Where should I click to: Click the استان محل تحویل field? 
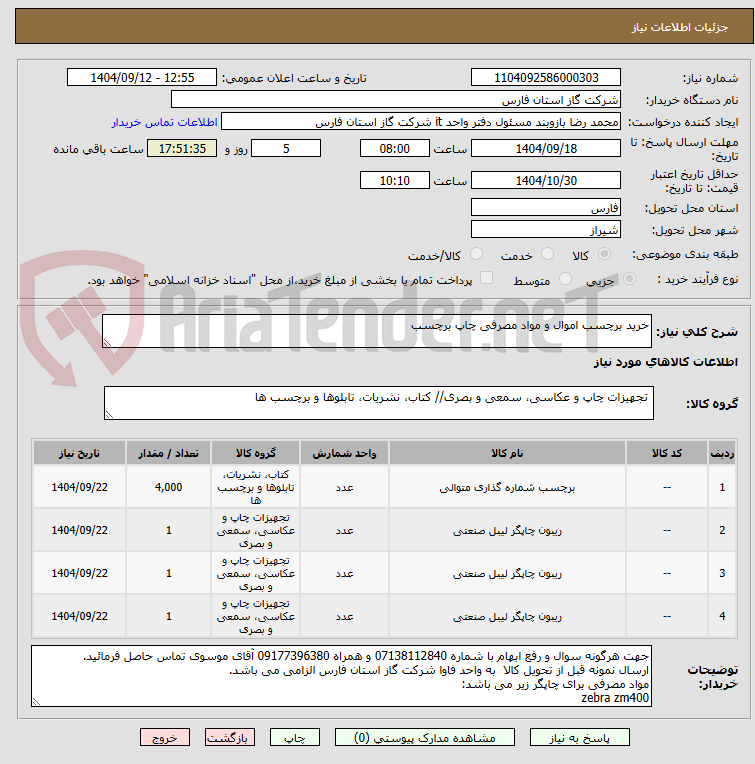(546, 208)
